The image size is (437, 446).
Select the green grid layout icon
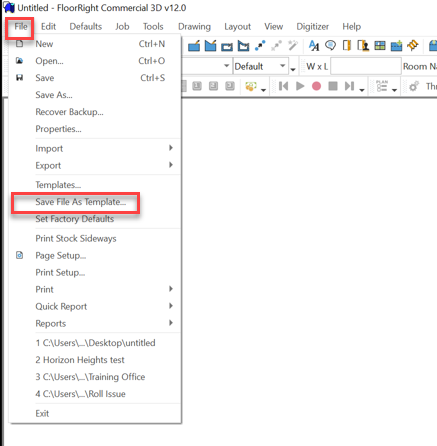click(380, 45)
